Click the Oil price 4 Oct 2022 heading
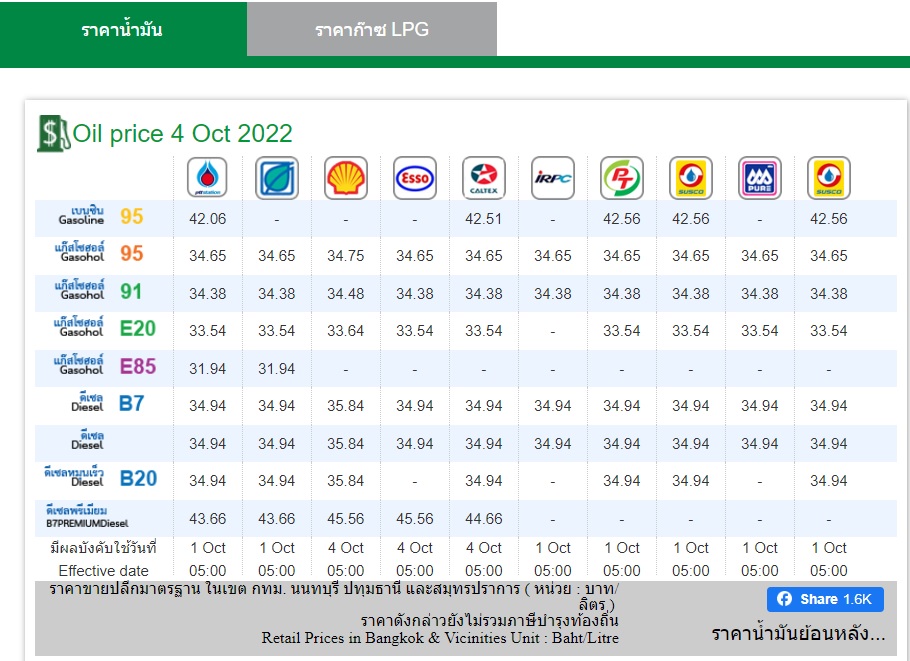Screen dimensions: 910x661 click(x=183, y=133)
